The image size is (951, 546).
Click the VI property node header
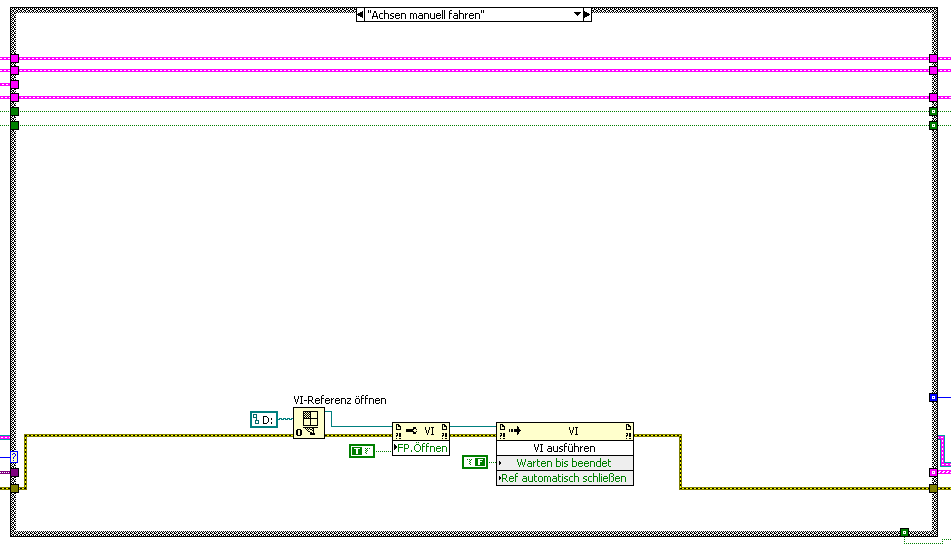pos(421,431)
